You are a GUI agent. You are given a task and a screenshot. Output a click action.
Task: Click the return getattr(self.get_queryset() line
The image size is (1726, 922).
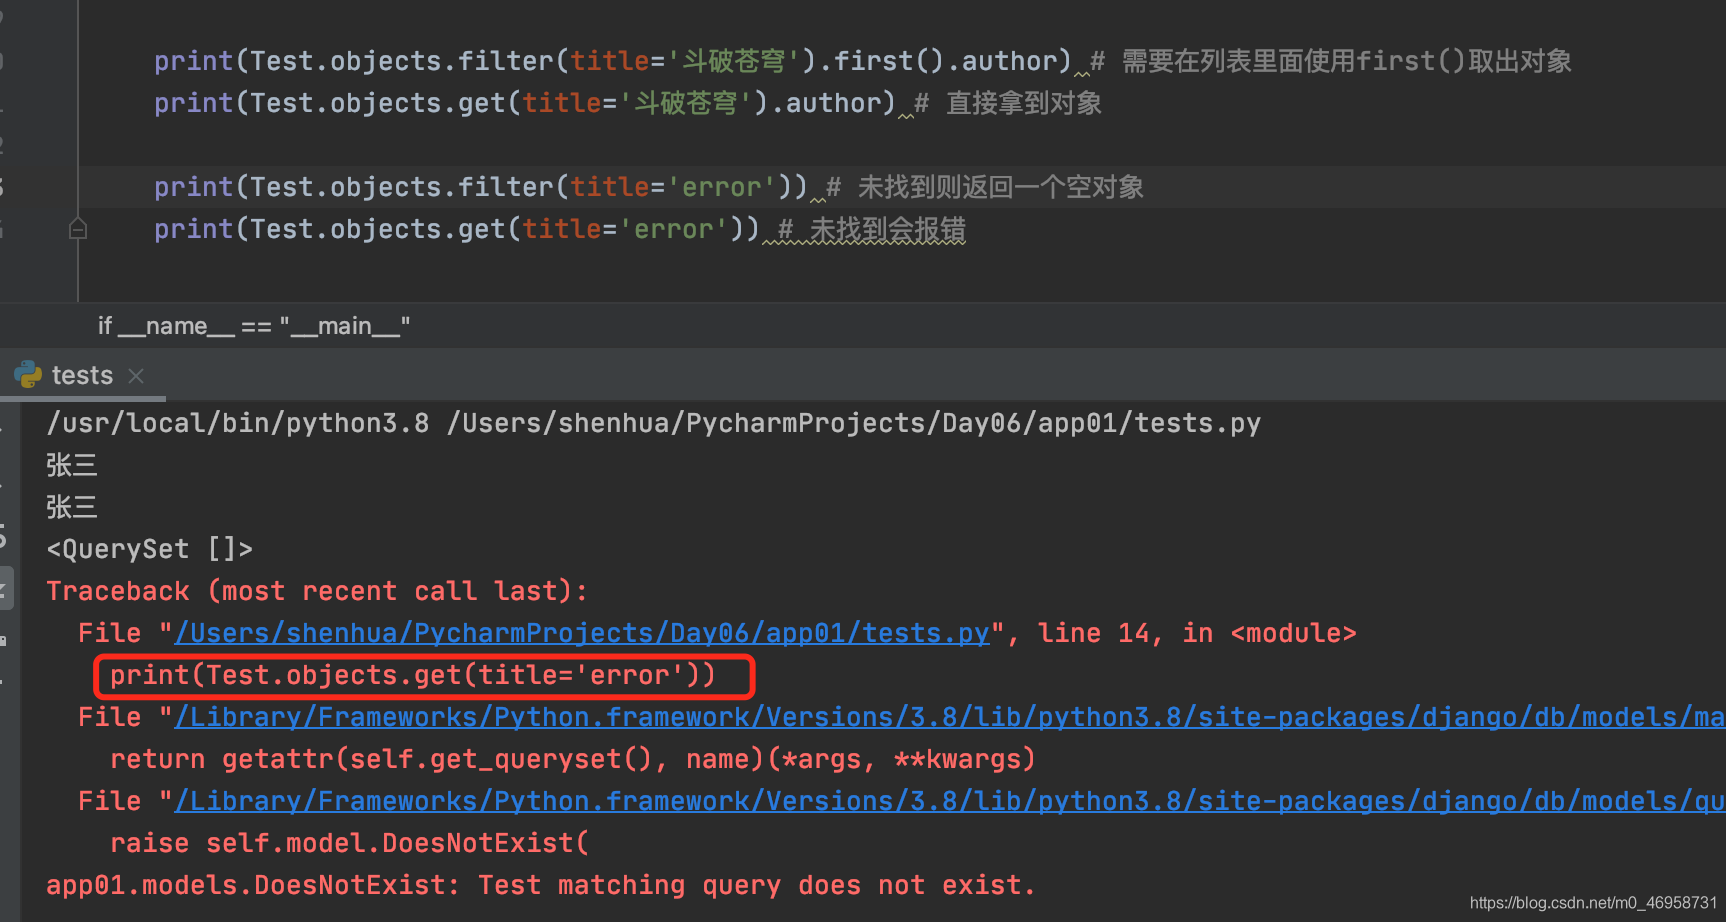pyautogui.click(x=573, y=759)
